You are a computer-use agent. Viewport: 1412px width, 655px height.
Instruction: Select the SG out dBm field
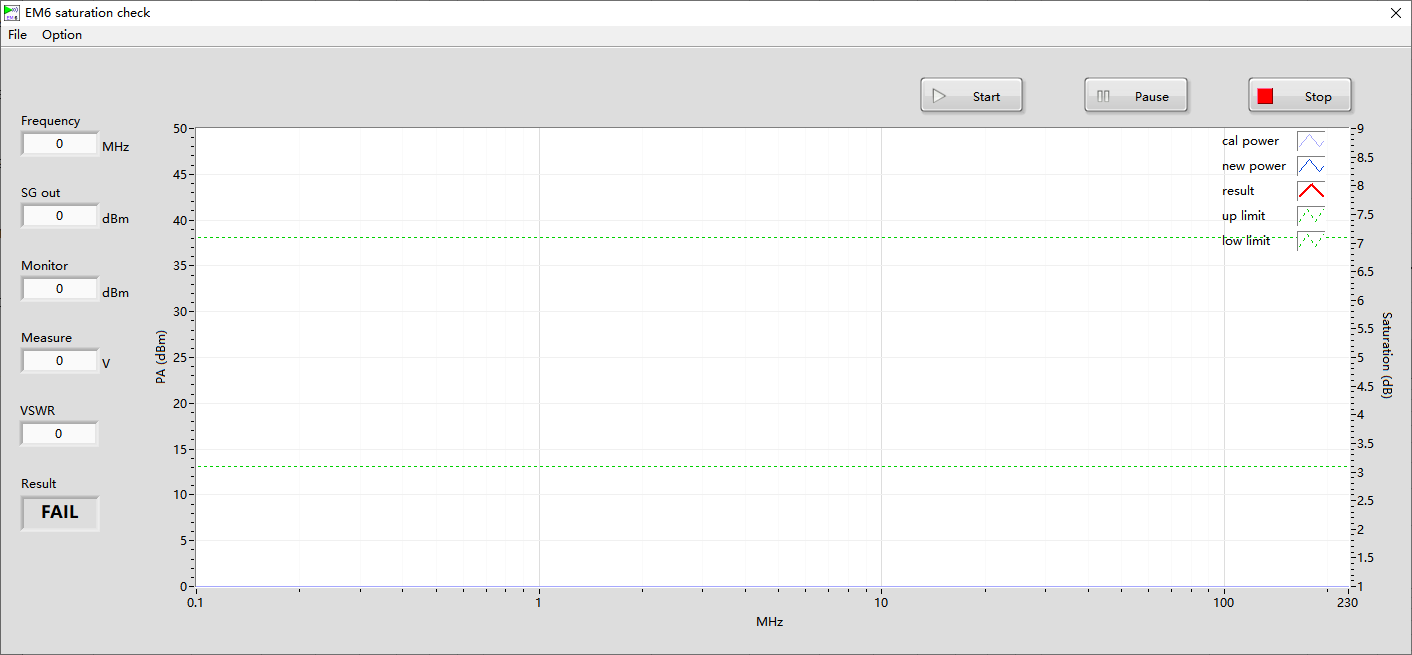pos(60,216)
